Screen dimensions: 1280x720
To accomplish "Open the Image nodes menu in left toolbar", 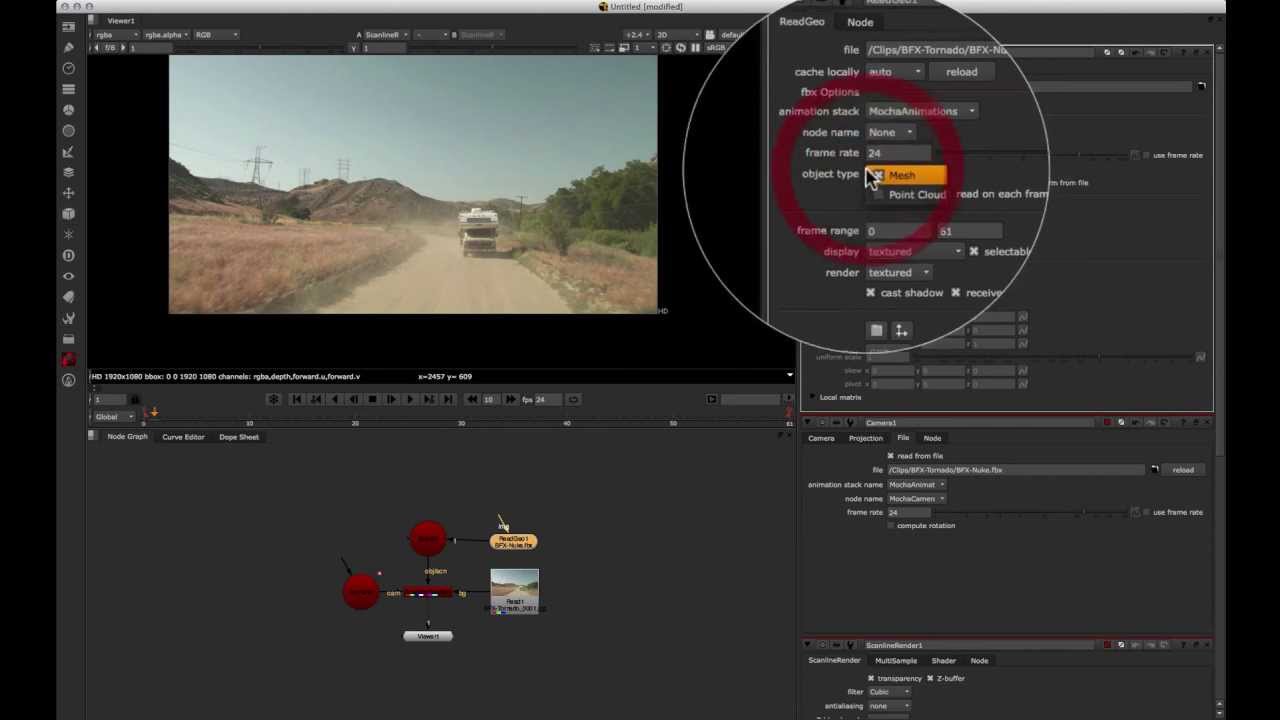I will point(68,26).
